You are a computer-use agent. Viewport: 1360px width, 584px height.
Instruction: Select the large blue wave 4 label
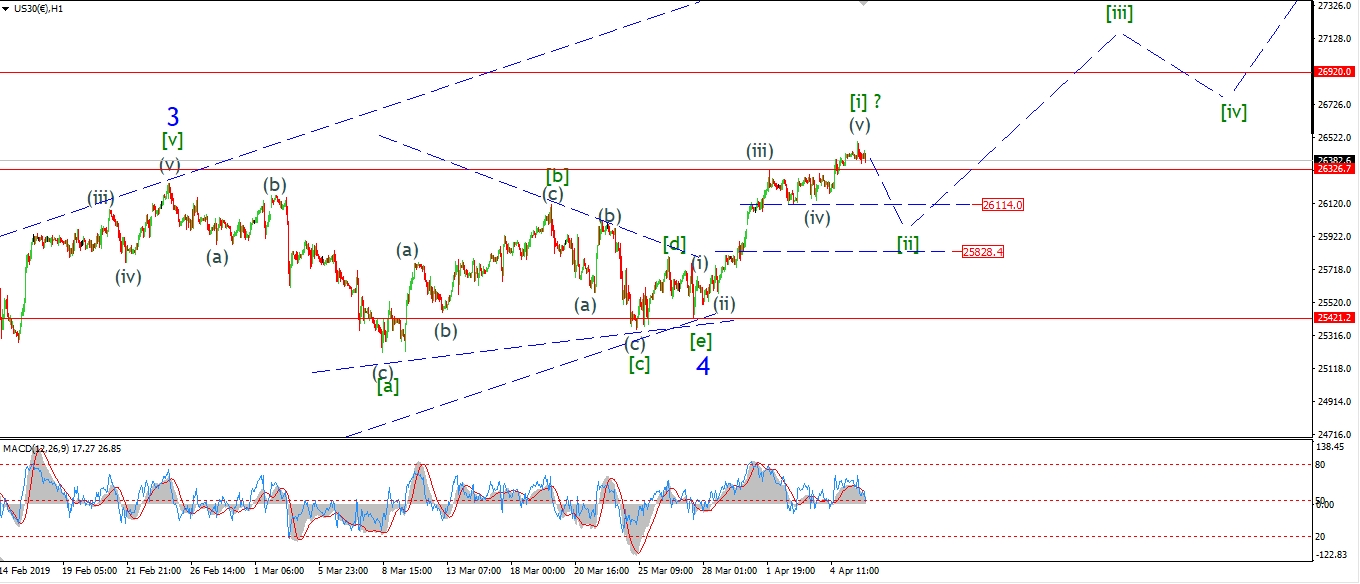pos(703,367)
